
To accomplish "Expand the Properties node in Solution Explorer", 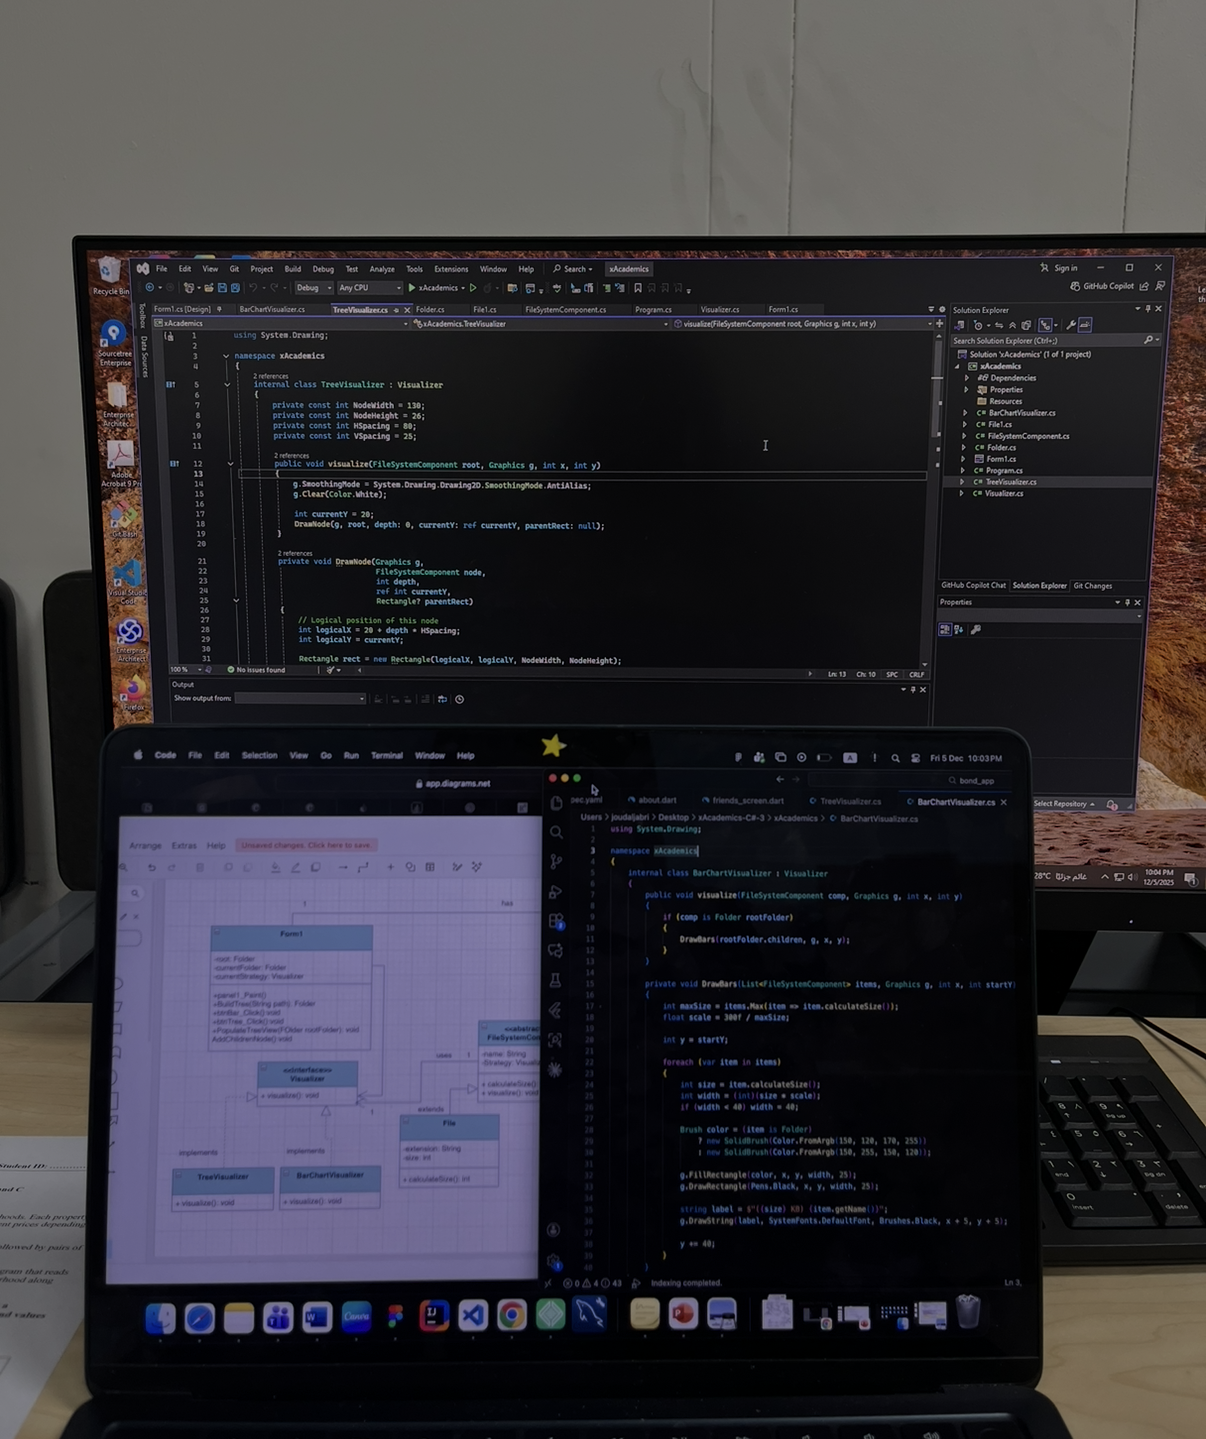I will (x=966, y=390).
